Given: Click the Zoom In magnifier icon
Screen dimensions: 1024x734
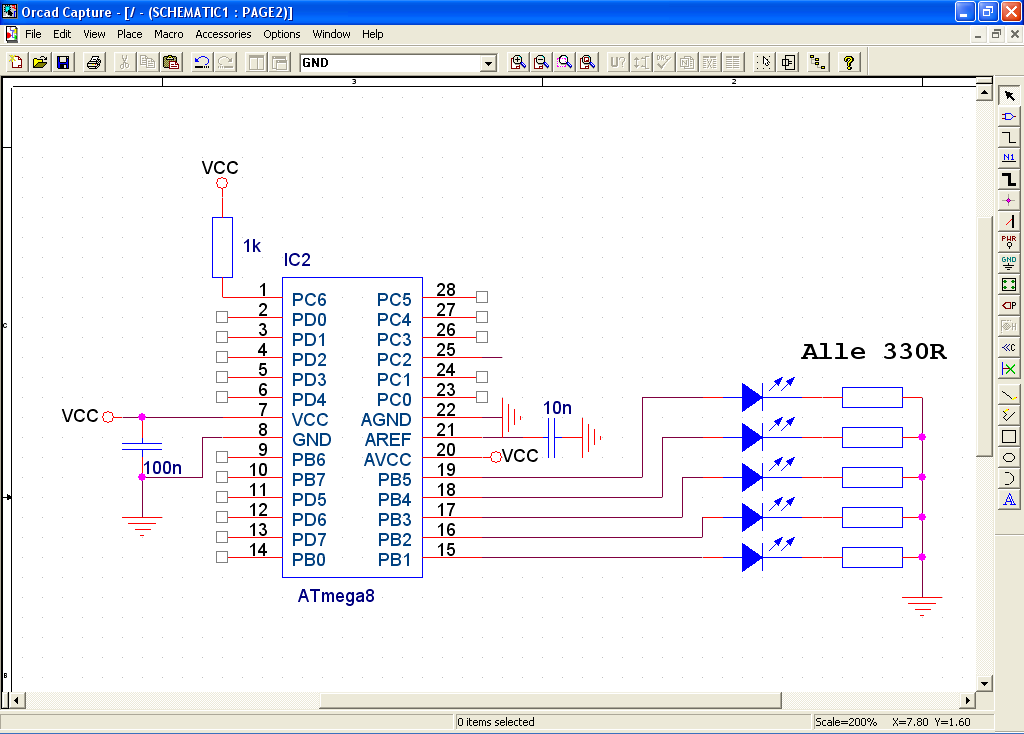Looking at the screenshot, I should [x=518, y=63].
